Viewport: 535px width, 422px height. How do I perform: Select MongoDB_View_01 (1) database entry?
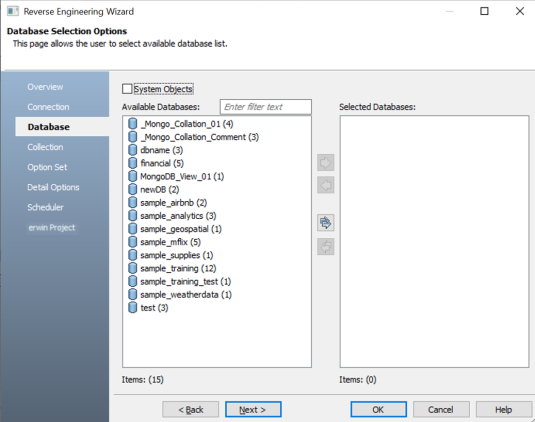(182, 176)
